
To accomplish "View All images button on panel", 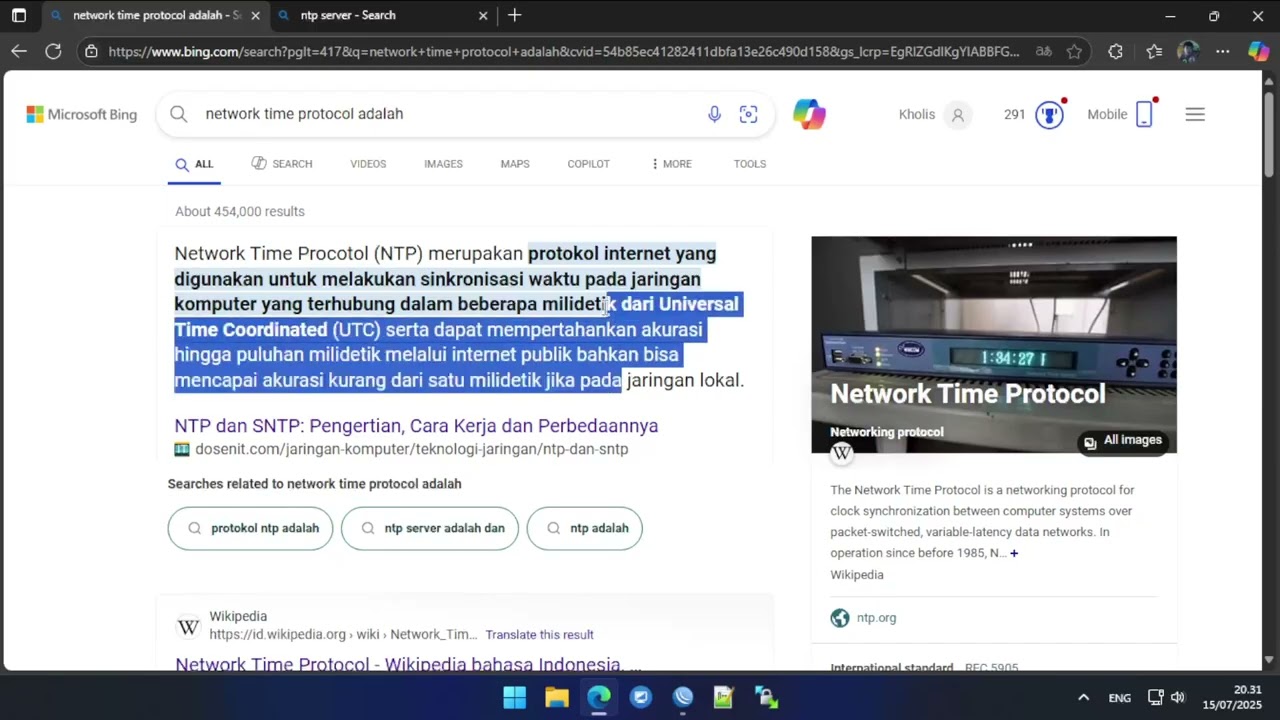I will point(1123,441).
